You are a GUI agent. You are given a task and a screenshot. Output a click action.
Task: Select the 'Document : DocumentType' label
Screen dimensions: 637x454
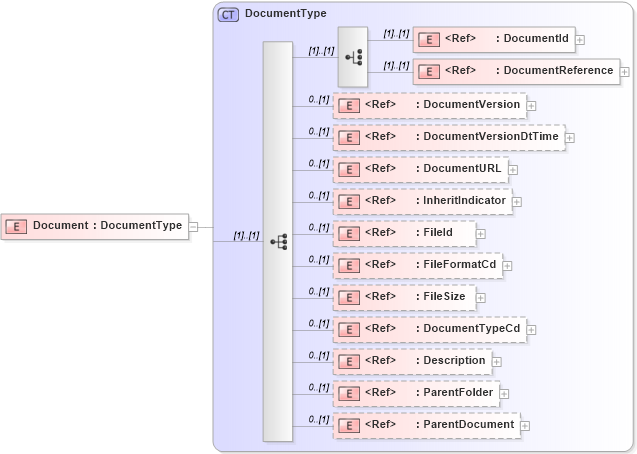(x=107, y=225)
